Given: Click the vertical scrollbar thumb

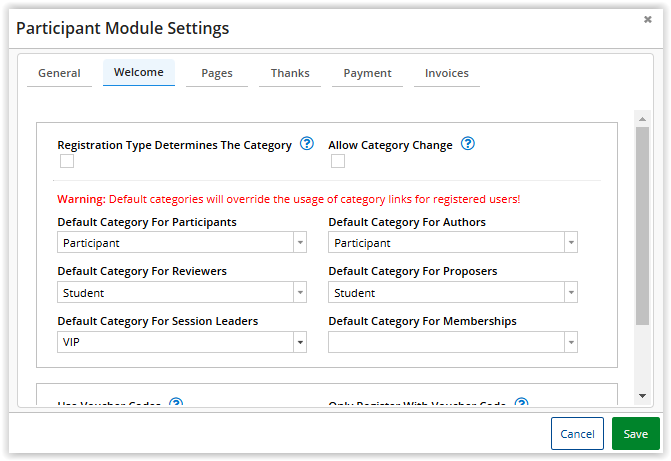Looking at the screenshot, I should [642, 226].
